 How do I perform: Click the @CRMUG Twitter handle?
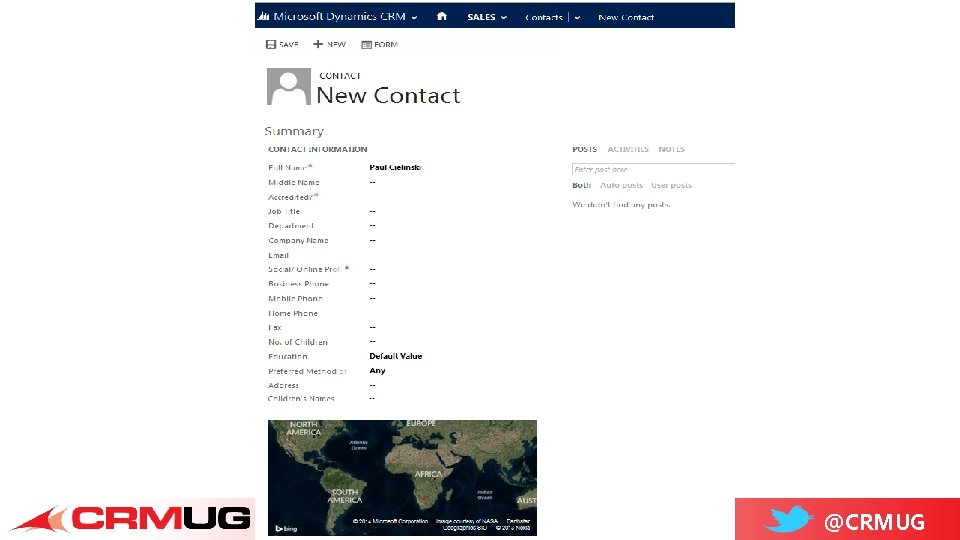click(874, 522)
